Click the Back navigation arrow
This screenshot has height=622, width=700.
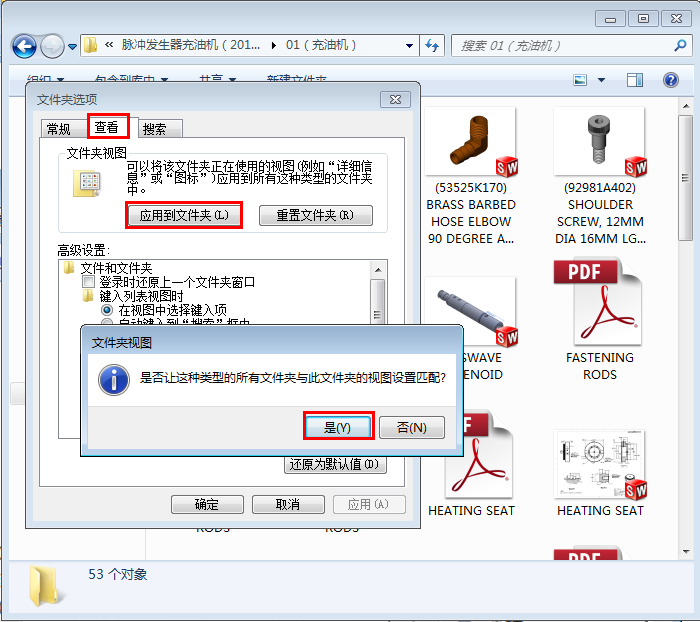click(x=24, y=46)
